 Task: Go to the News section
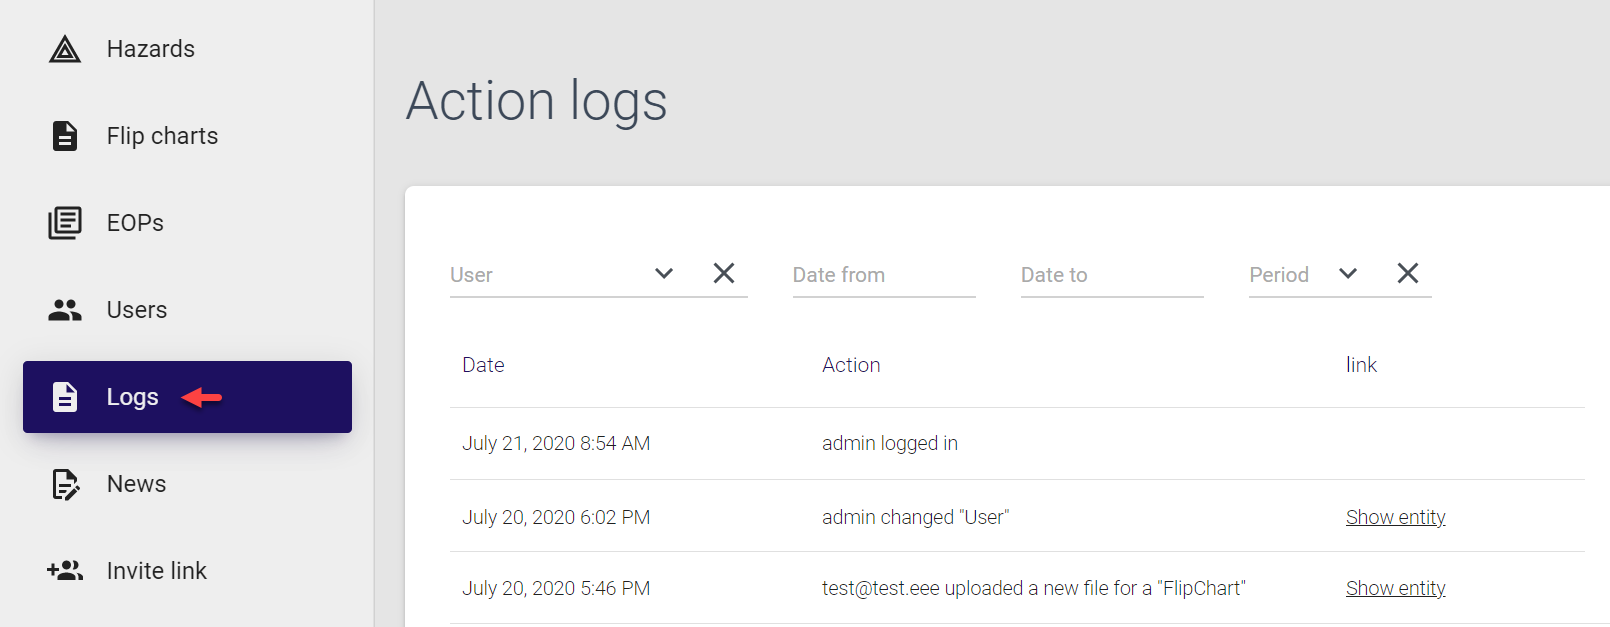[137, 484]
